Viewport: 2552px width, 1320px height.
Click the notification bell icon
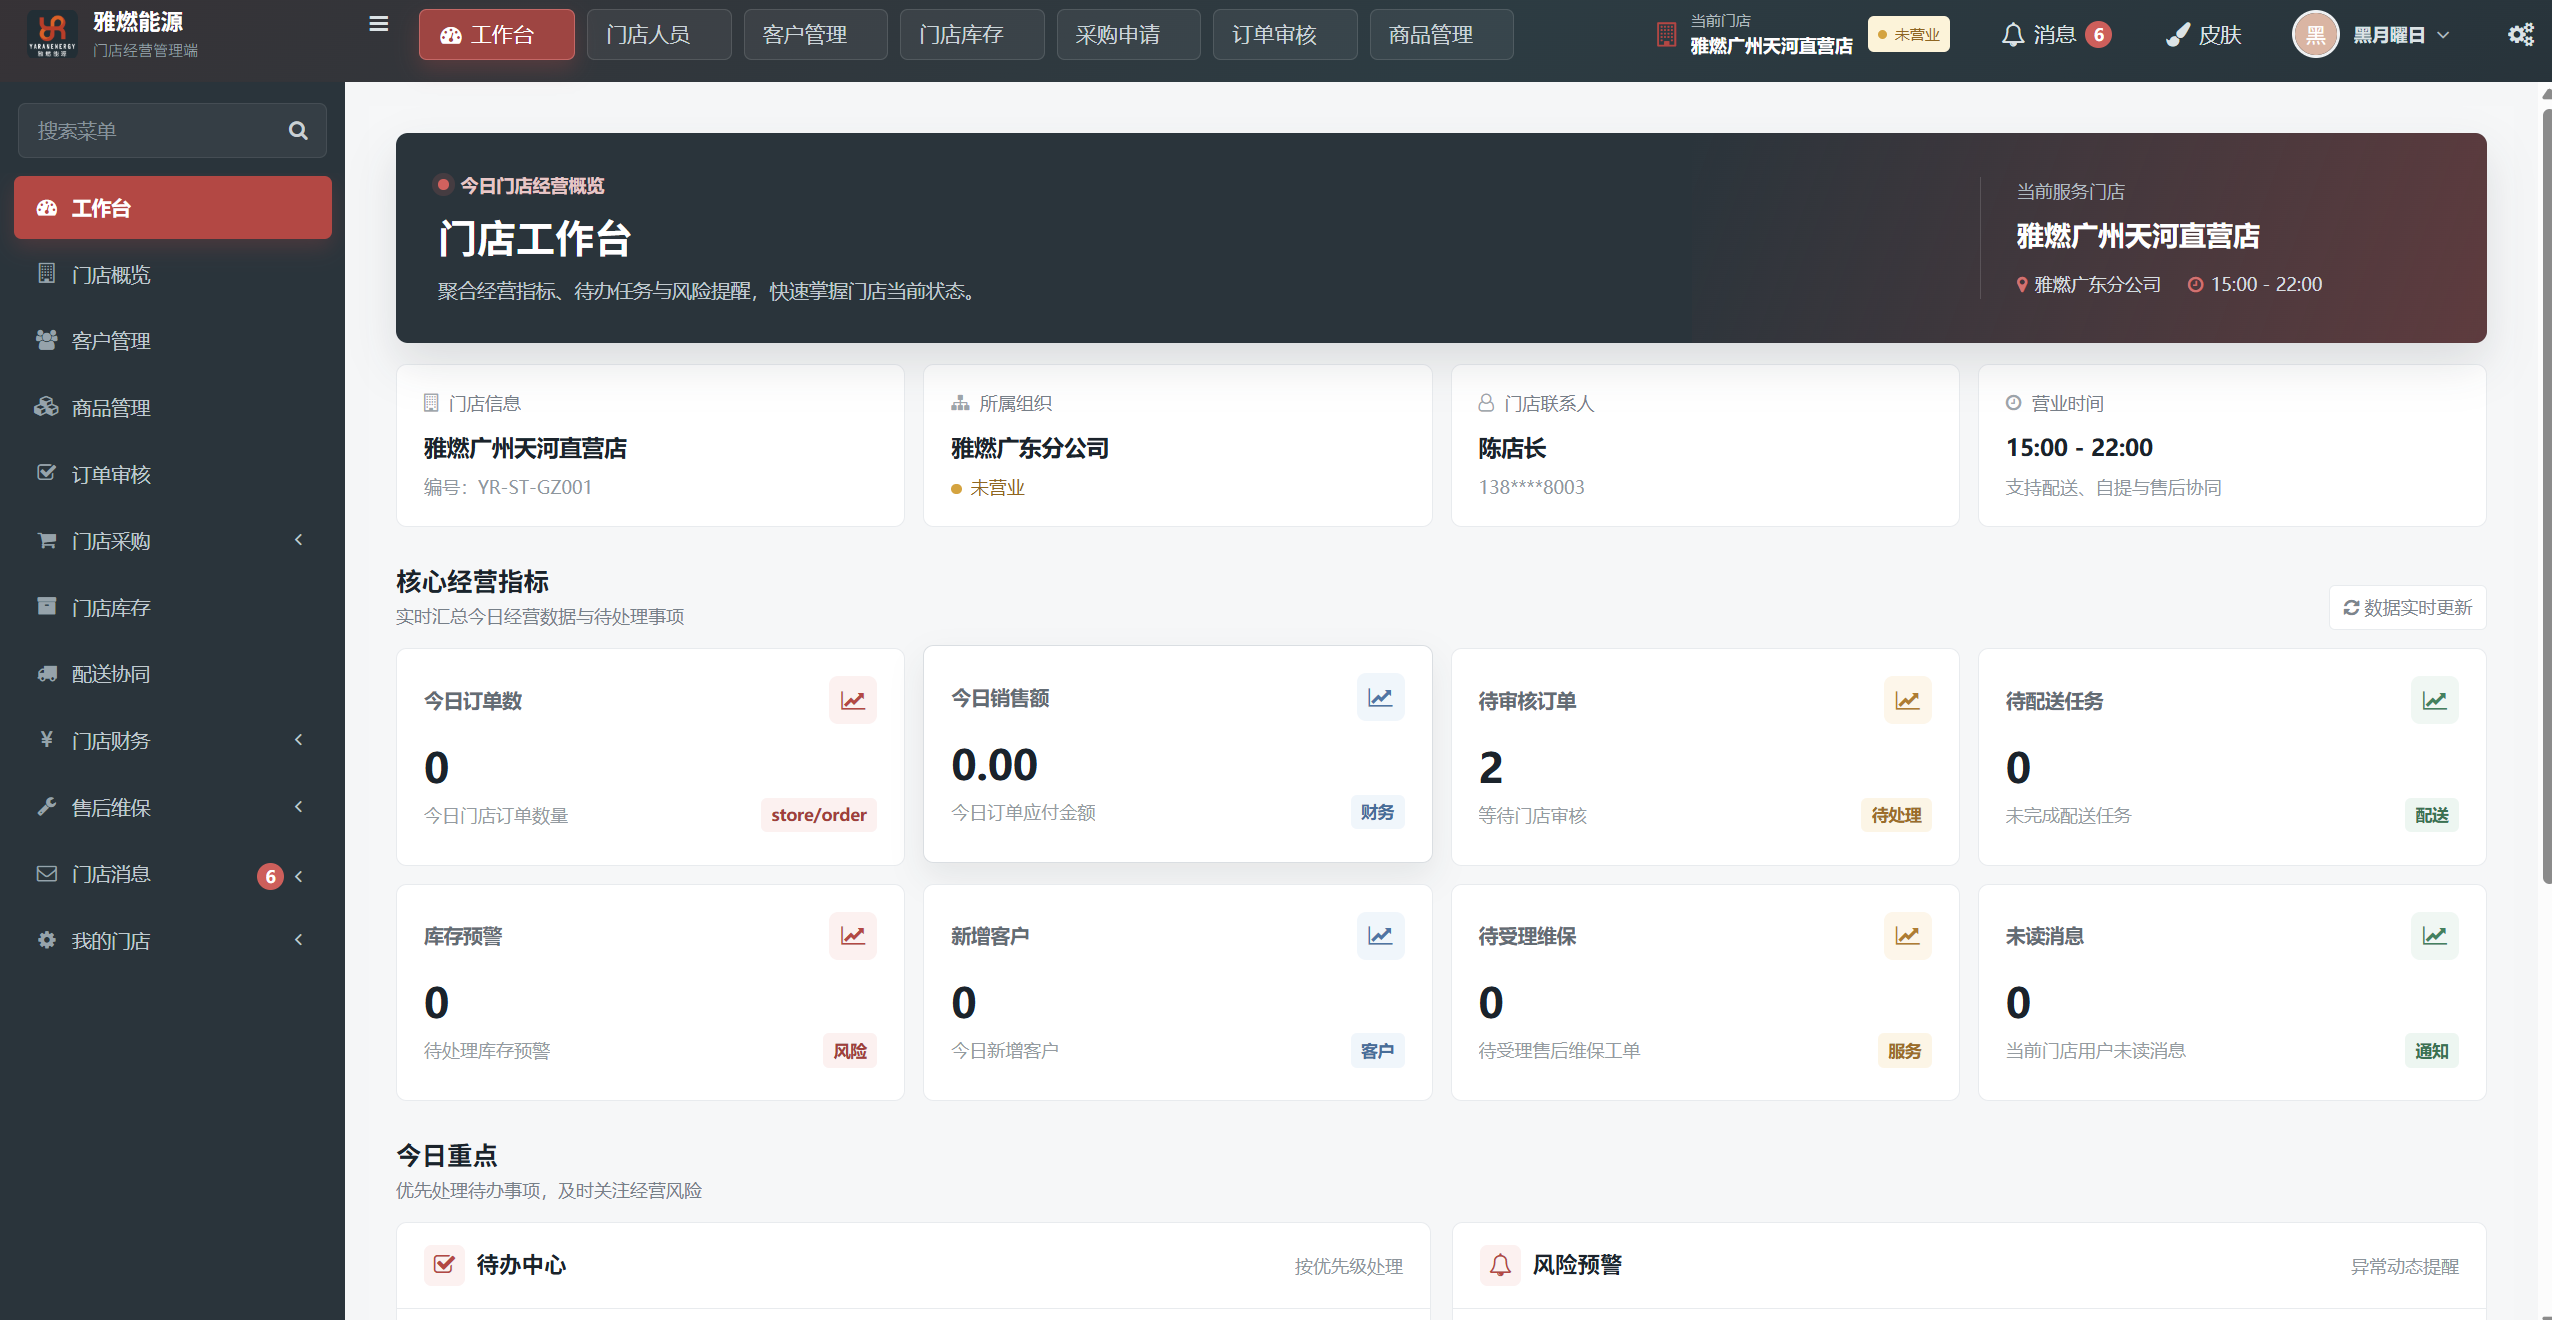2012,35
